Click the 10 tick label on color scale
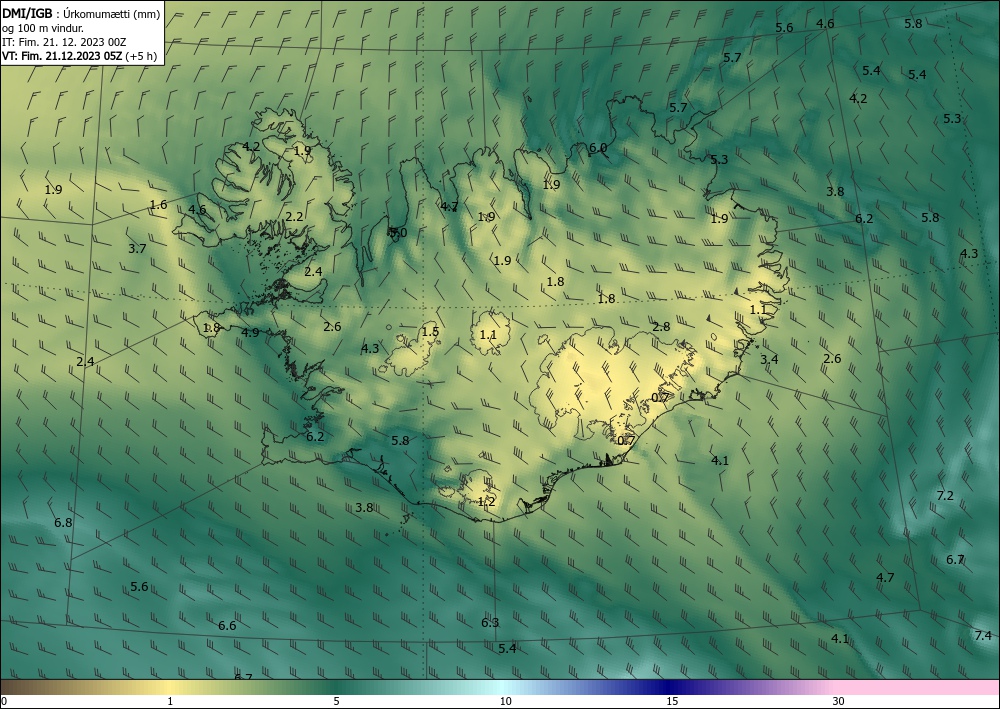This screenshot has width=1000, height=709. click(x=506, y=702)
